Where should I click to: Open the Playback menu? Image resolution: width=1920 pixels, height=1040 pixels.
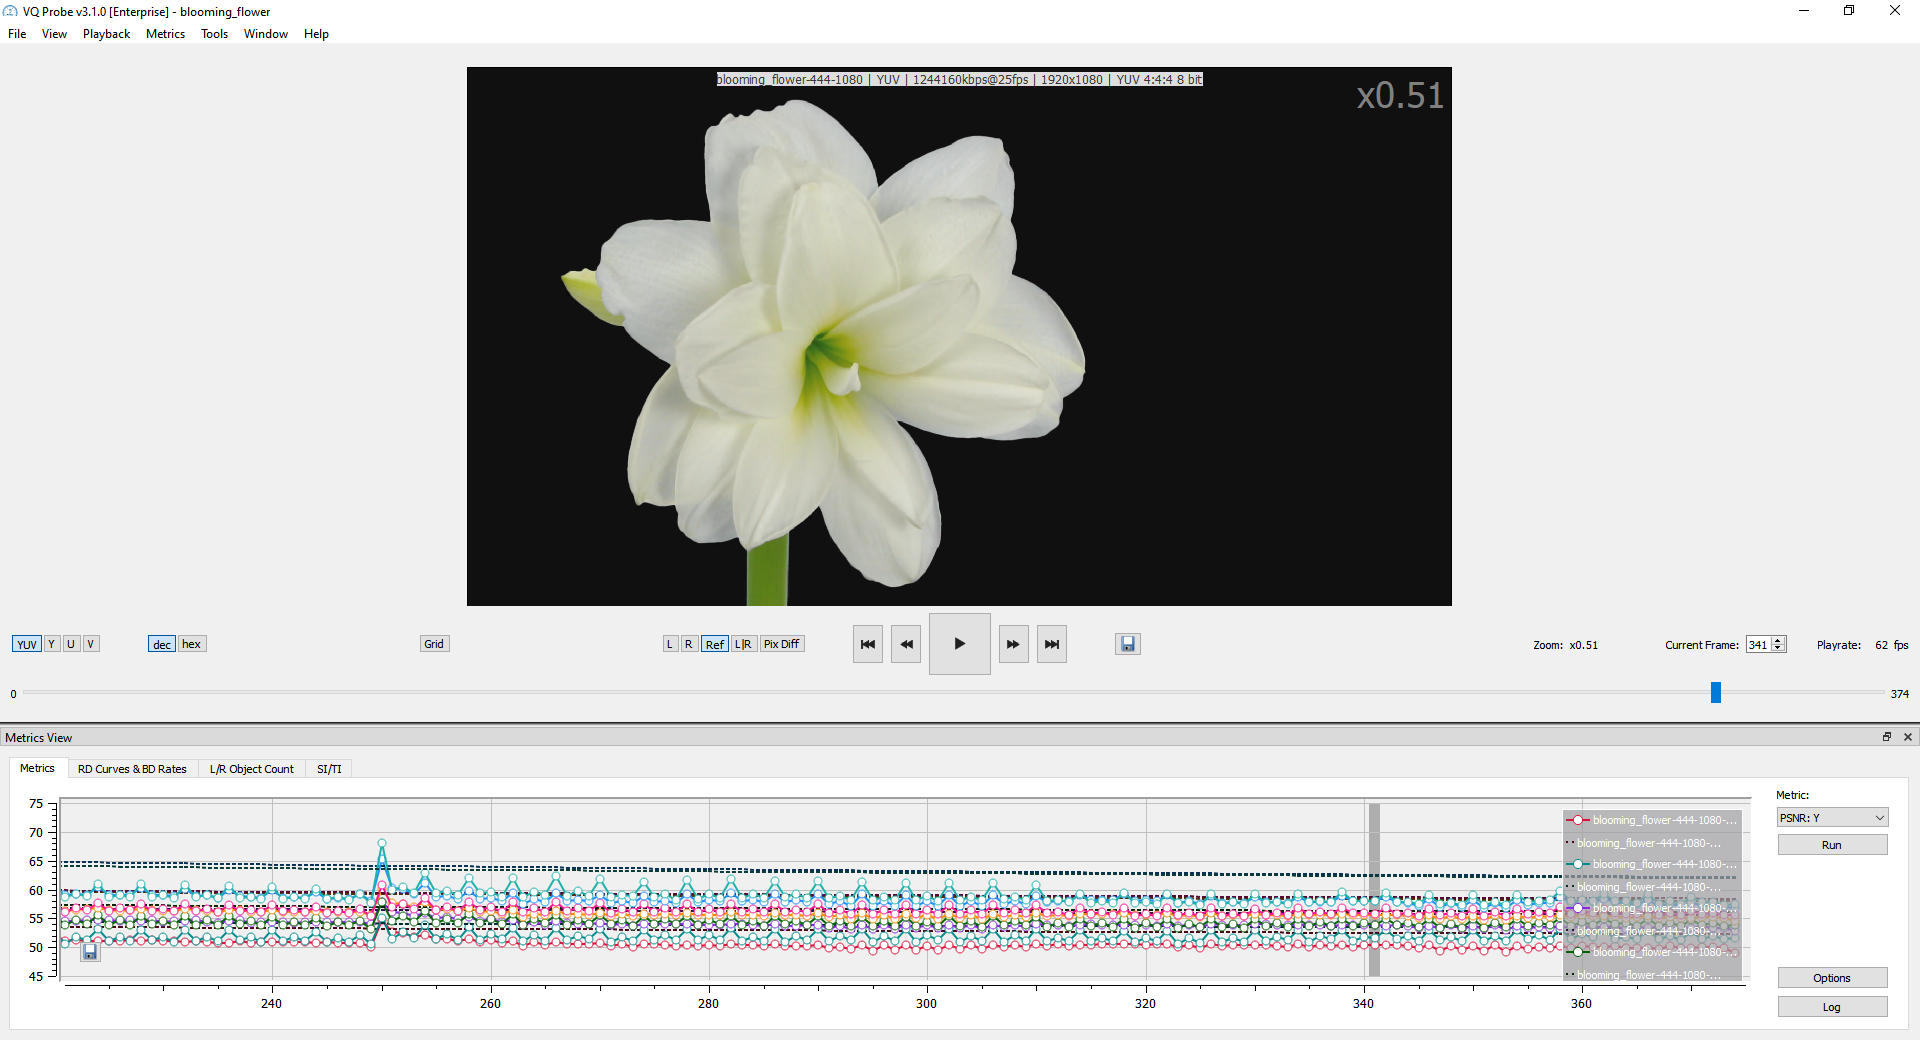106,34
